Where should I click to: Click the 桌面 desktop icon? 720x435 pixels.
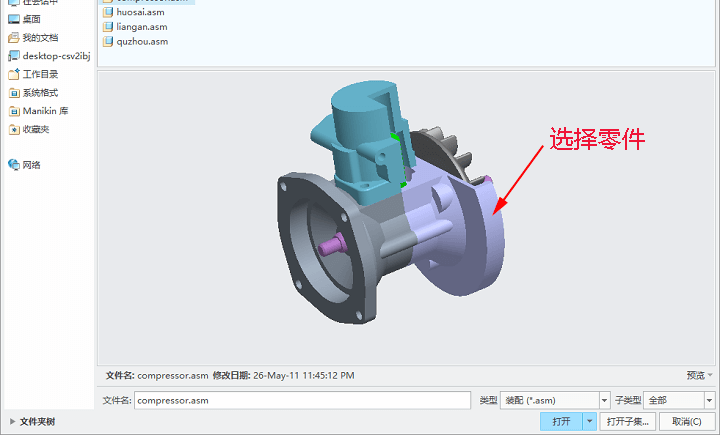coord(14,19)
